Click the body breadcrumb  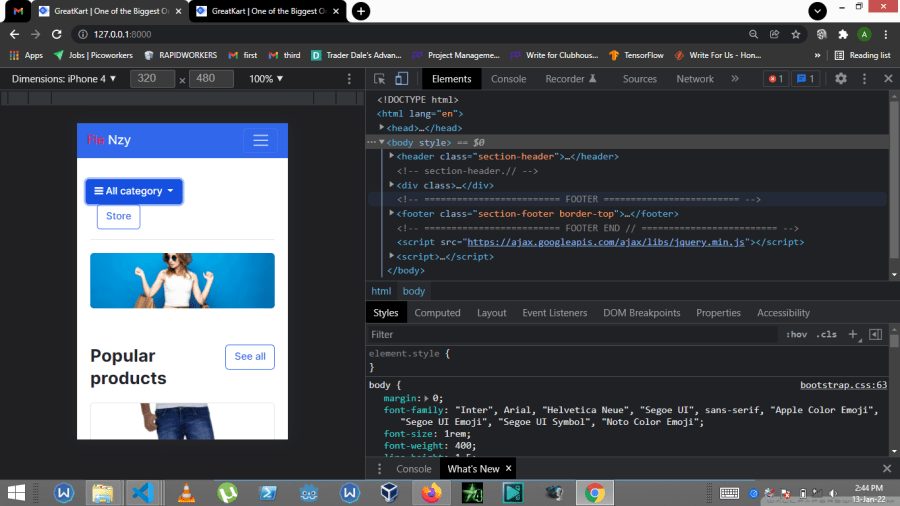click(x=413, y=291)
